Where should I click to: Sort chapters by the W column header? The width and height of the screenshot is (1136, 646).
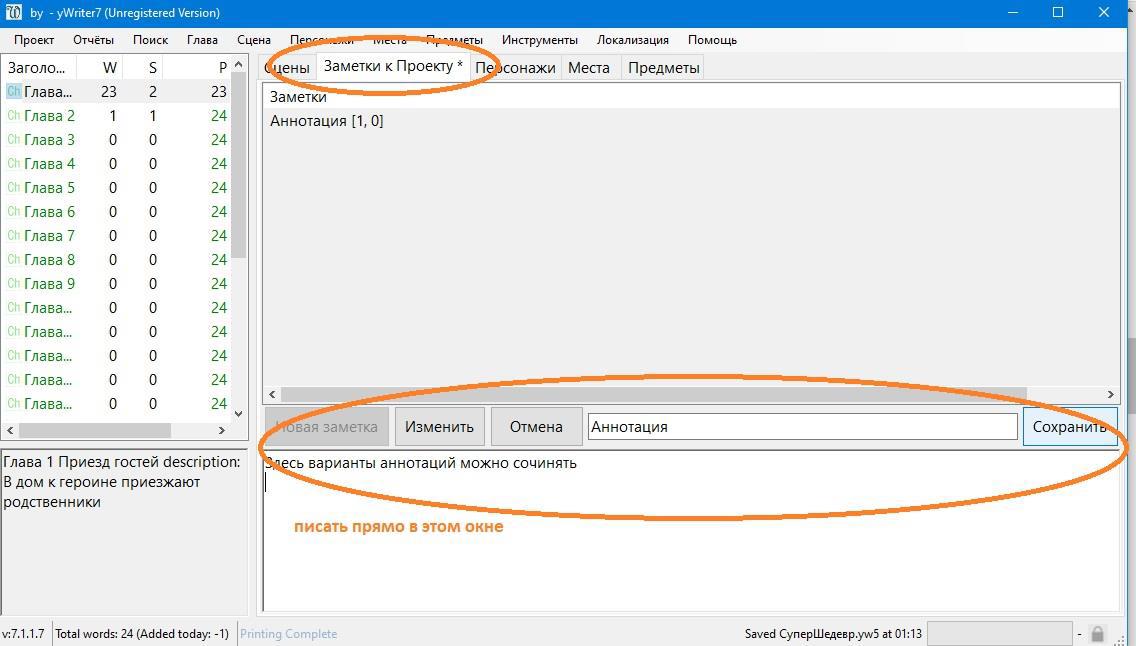[x=110, y=68]
